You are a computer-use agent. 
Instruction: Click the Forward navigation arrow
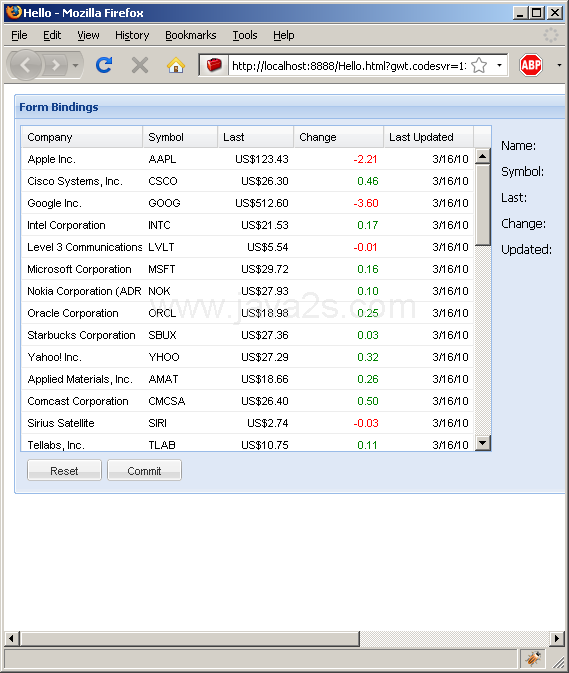pyautogui.click(x=55, y=65)
